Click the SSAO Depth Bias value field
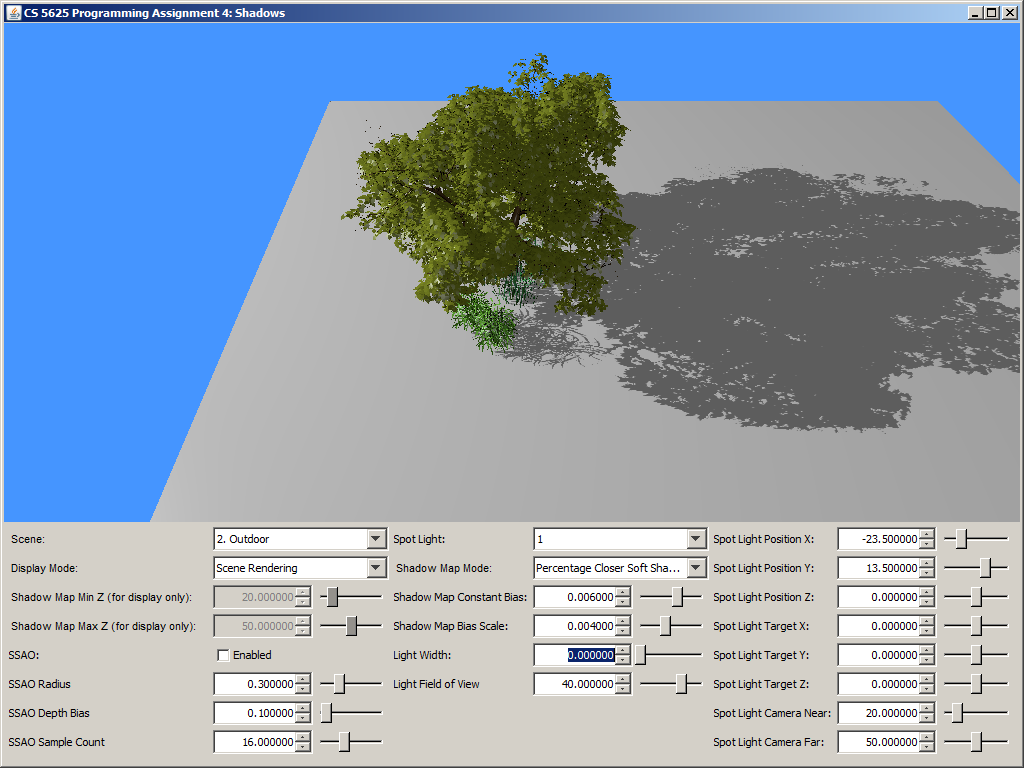 pyautogui.click(x=254, y=713)
